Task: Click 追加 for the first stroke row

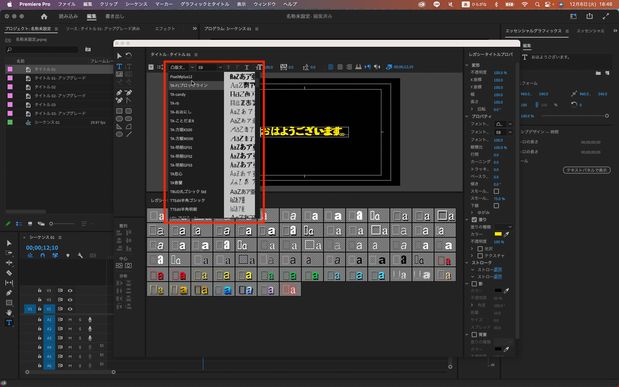Action: click(498, 270)
